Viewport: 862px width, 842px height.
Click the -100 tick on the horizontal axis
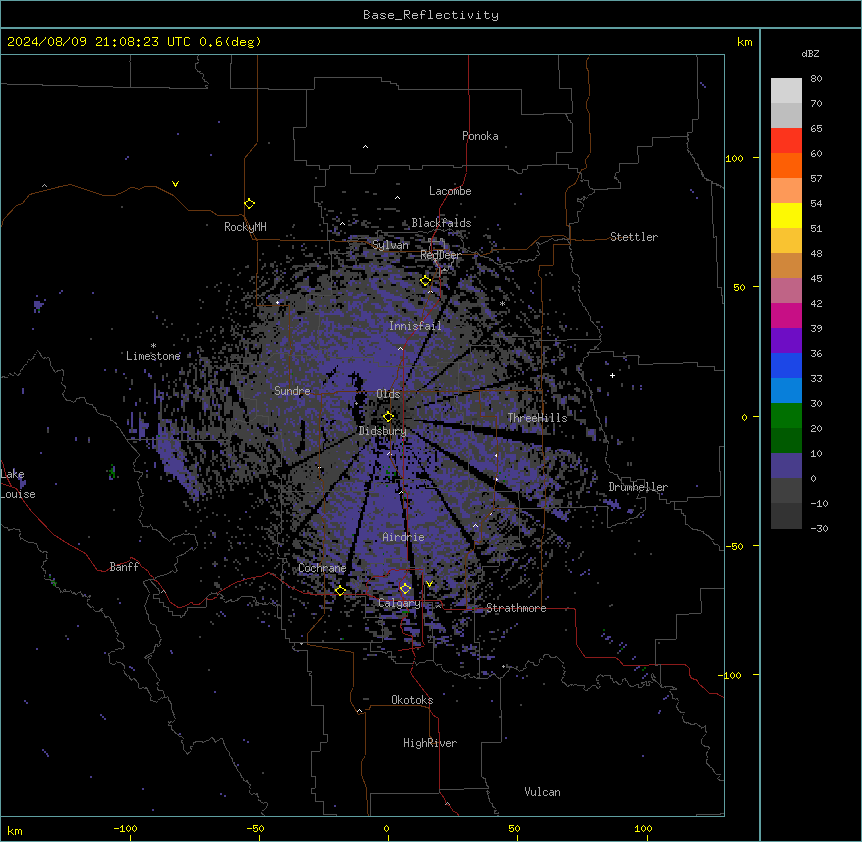click(x=125, y=829)
